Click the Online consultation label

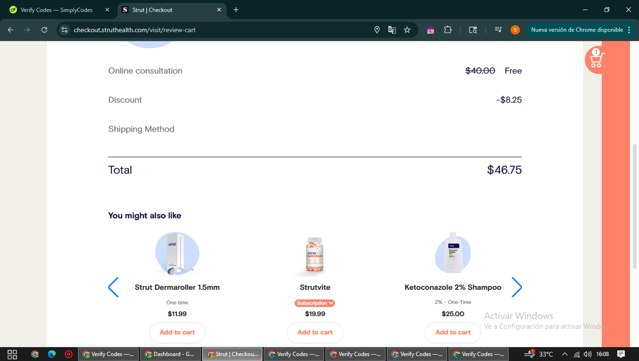(x=145, y=71)
